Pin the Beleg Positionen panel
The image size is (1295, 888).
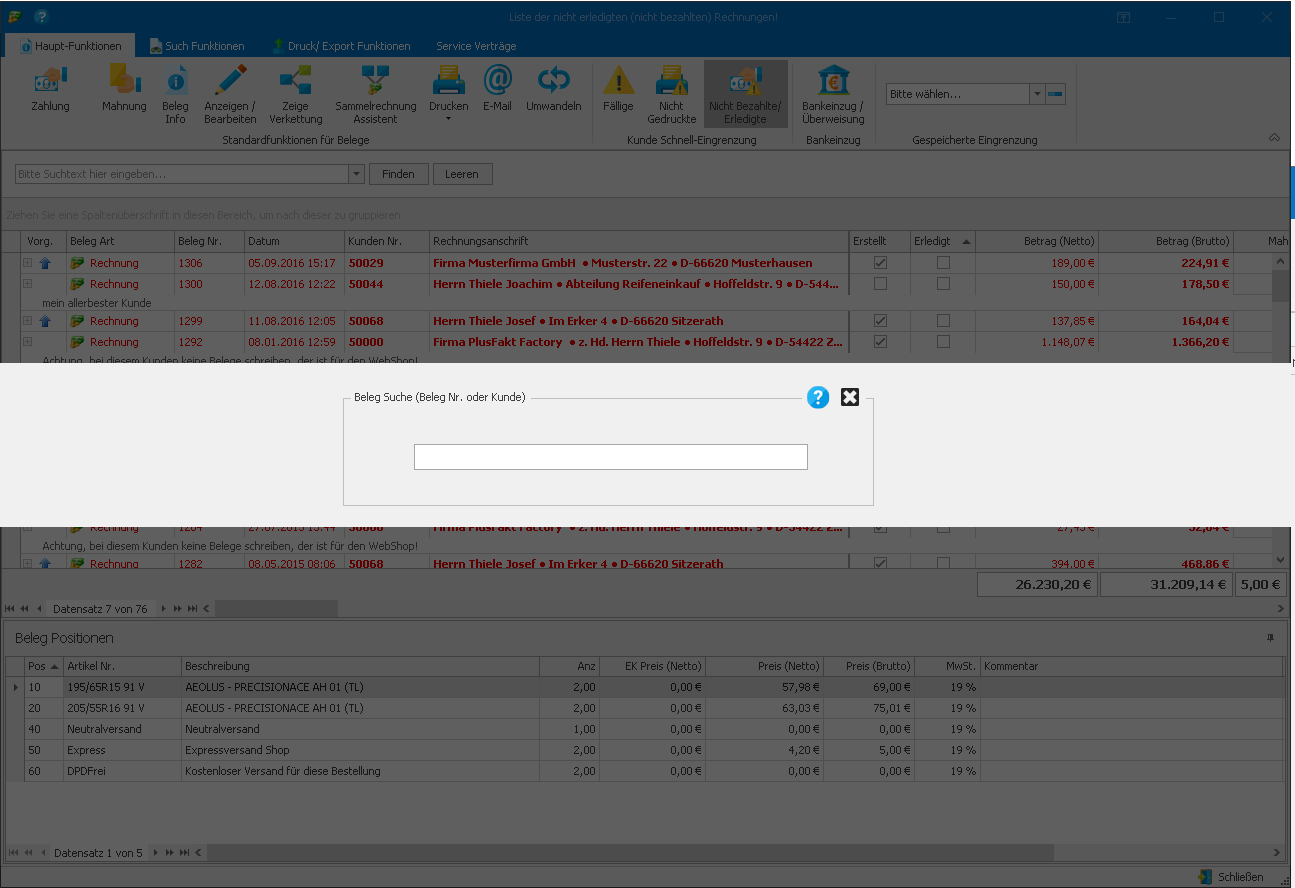[x=1271, y=638]
